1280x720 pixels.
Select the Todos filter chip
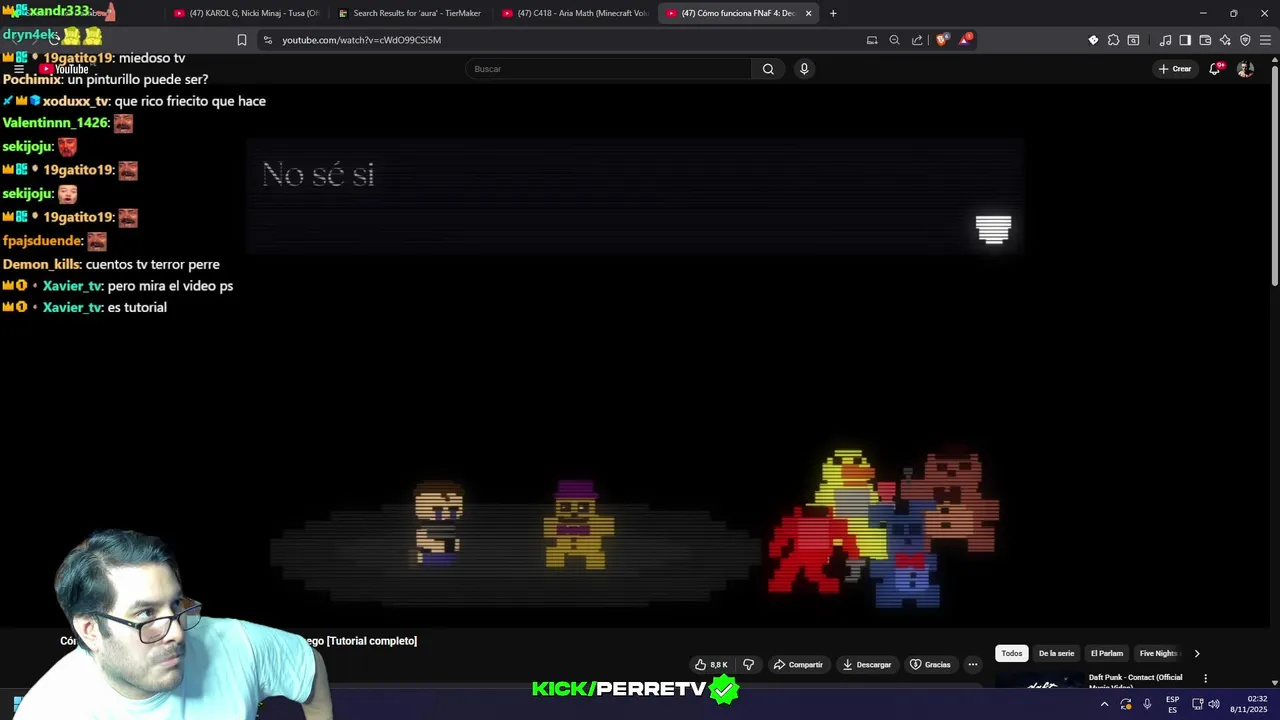1012,654
